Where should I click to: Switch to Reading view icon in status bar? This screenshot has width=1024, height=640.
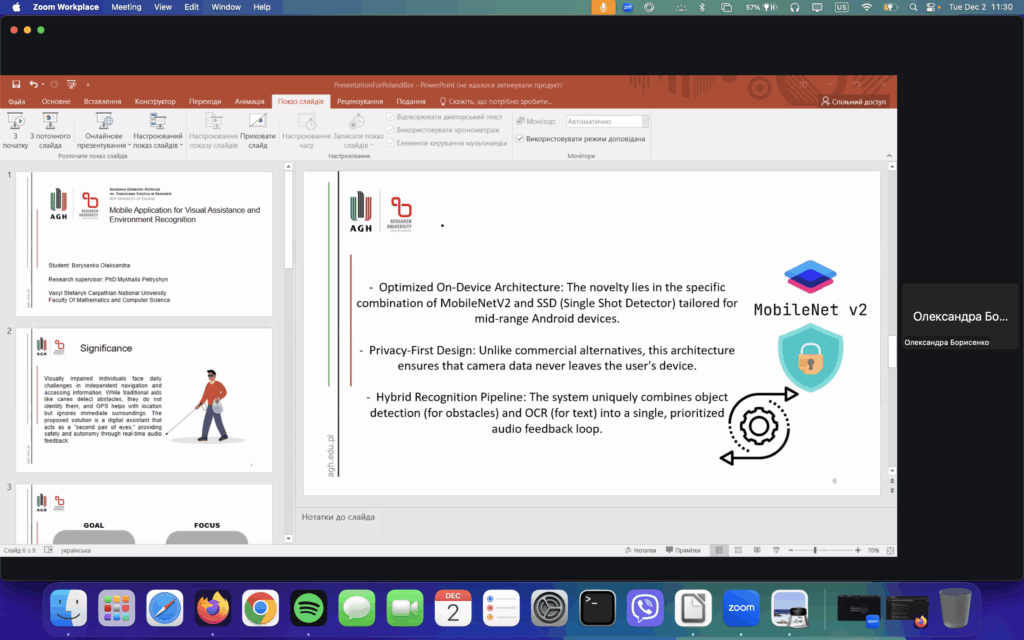pos(757,551)
